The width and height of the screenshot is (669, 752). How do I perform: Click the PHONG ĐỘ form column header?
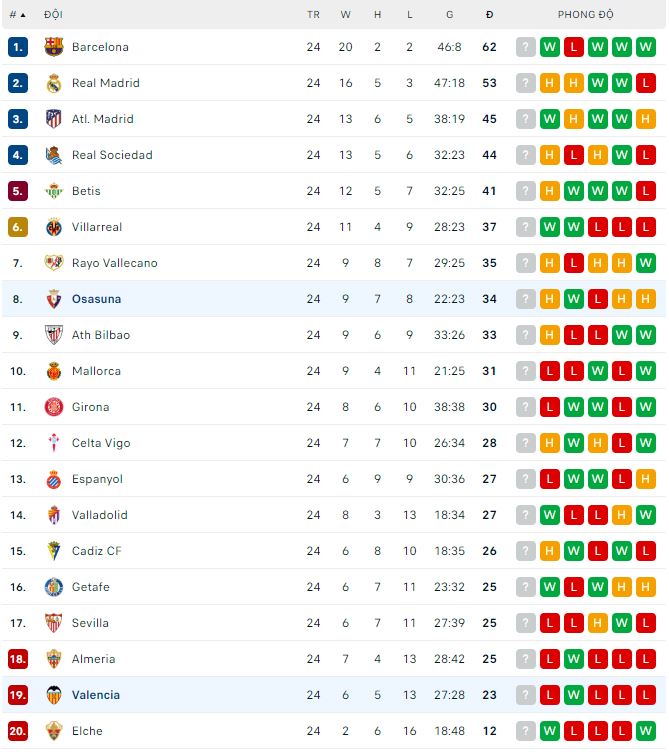pyautogui.click(x=585, y=15)
